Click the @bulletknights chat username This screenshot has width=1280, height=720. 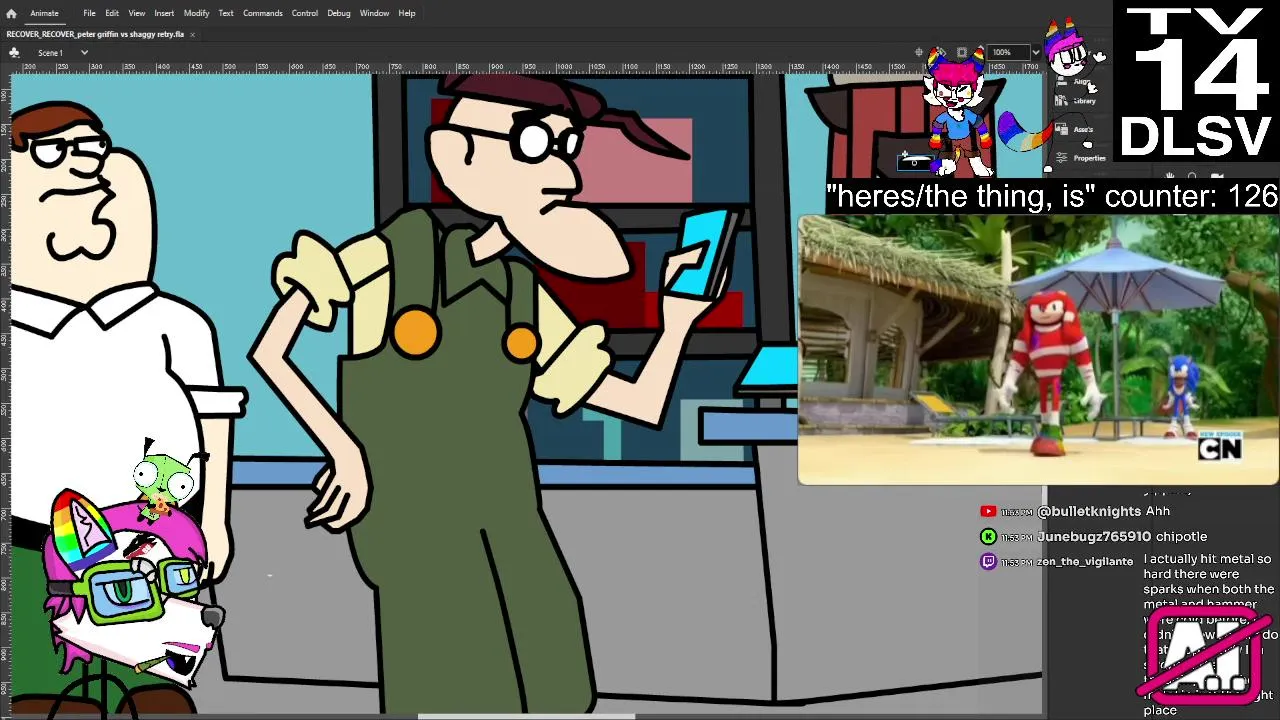coord(1089,511)
